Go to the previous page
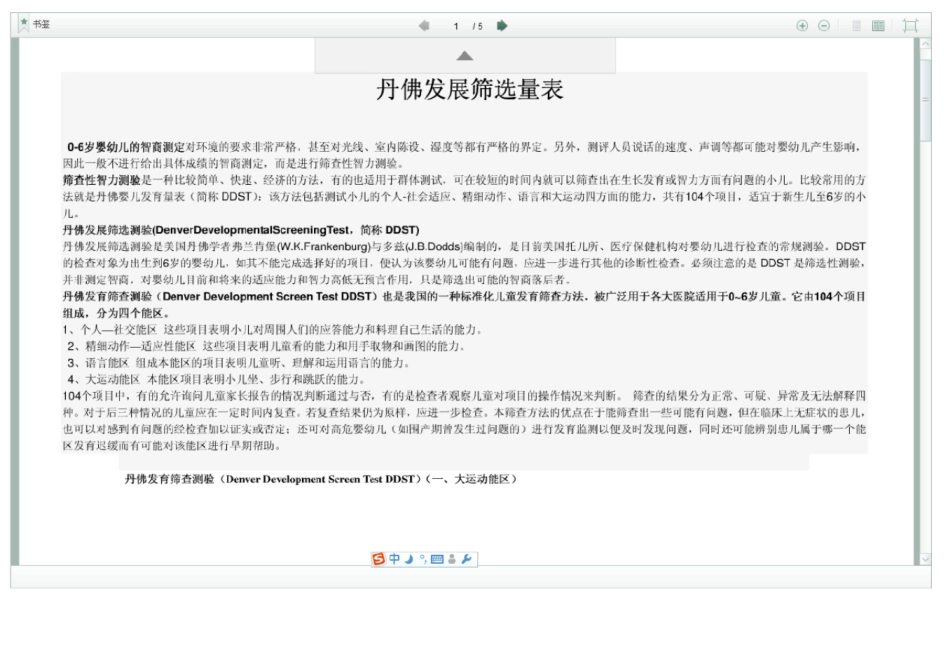Viewport: 950px width, 672px height. click(424, 26)
